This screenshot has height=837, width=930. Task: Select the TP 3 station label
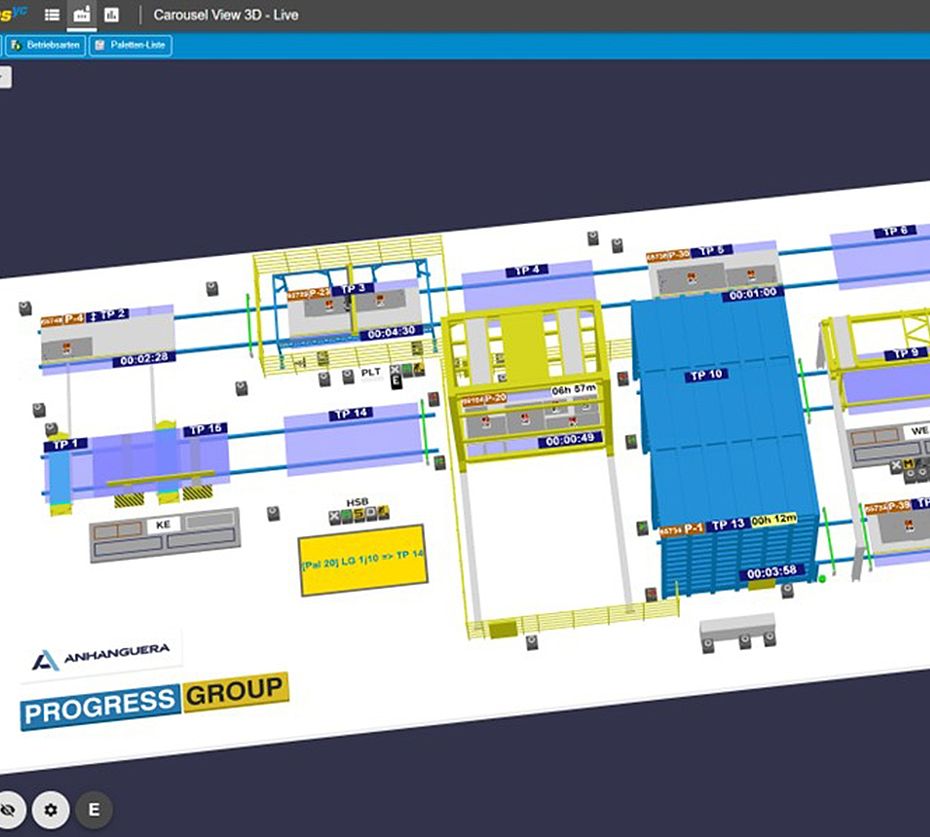(x=353, y=289)
